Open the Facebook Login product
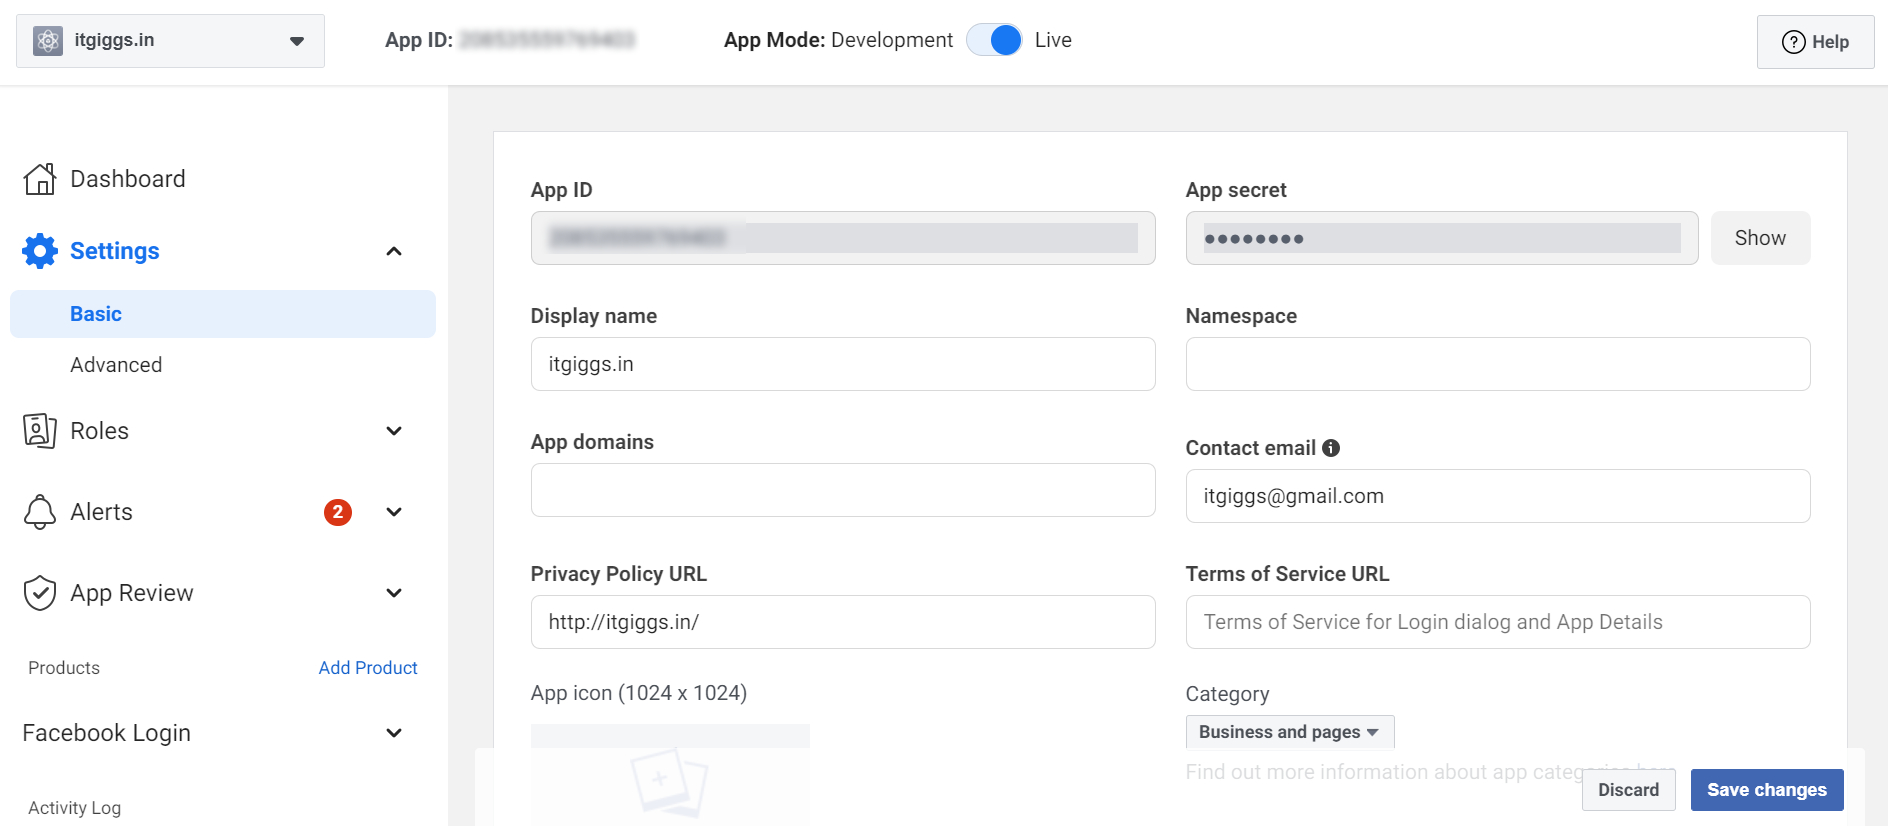Image resolution: width=1888 pixels, height=826 pixels. 107,733
